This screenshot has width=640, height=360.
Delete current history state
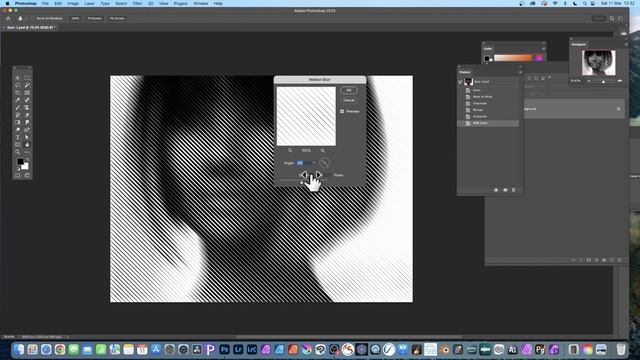click(514, 190)
